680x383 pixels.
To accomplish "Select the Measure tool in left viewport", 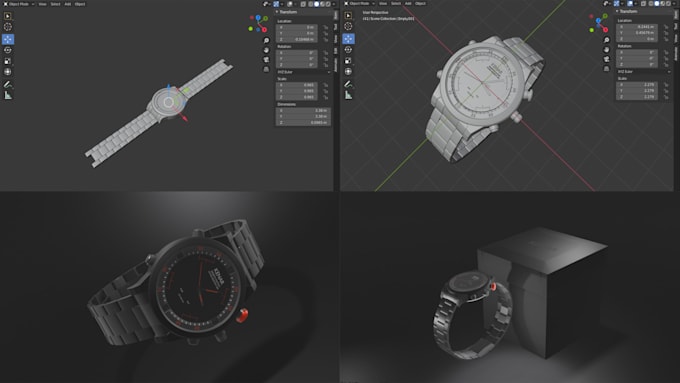I will click(8, 95).
